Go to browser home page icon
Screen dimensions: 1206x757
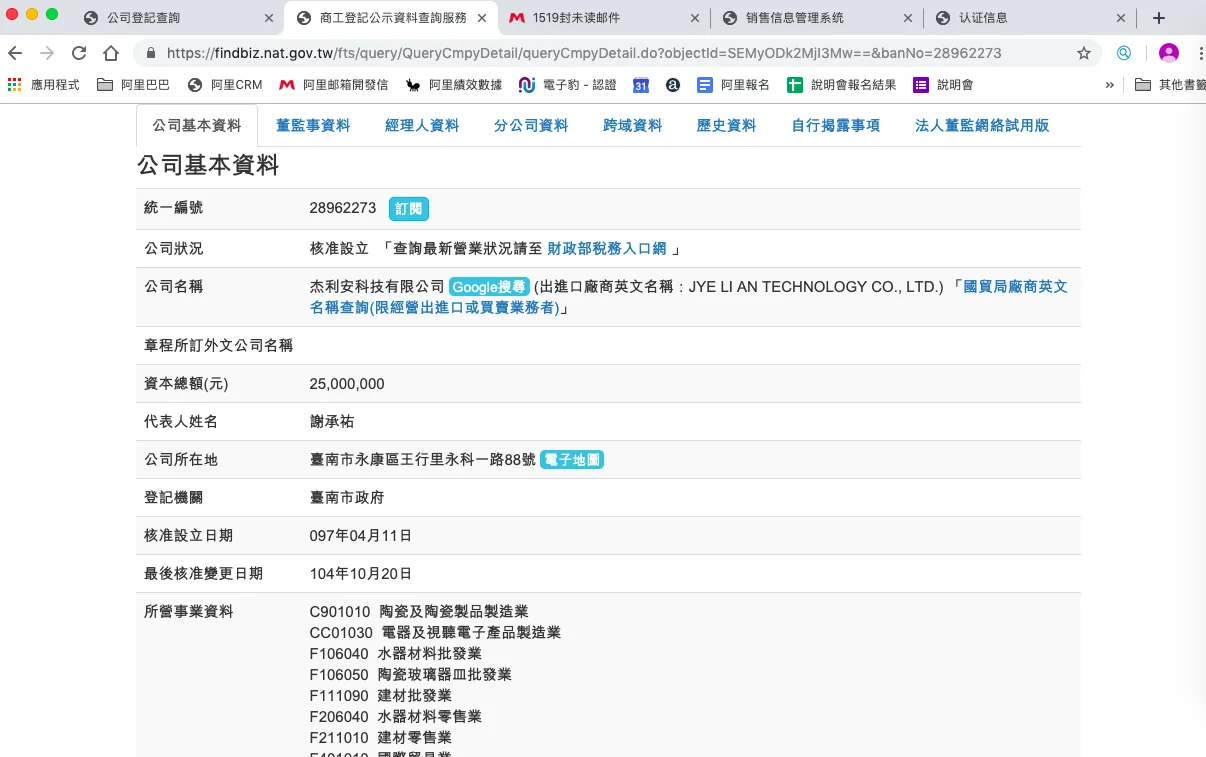[111, 53]
